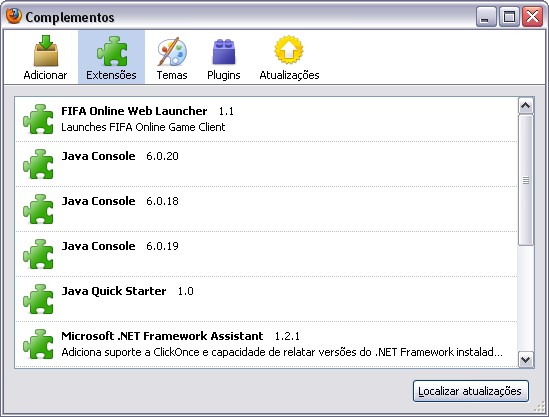Image resolution: width=549 pixels, height=417 pixels.
Task: Click the Firefox logo in the title bar
Action: tap(14, 16)
